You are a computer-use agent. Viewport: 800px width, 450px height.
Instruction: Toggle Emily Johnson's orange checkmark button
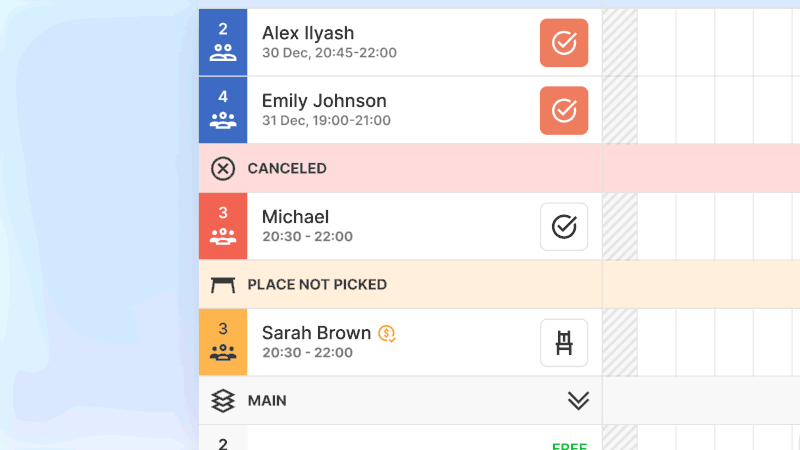[564, 110]
